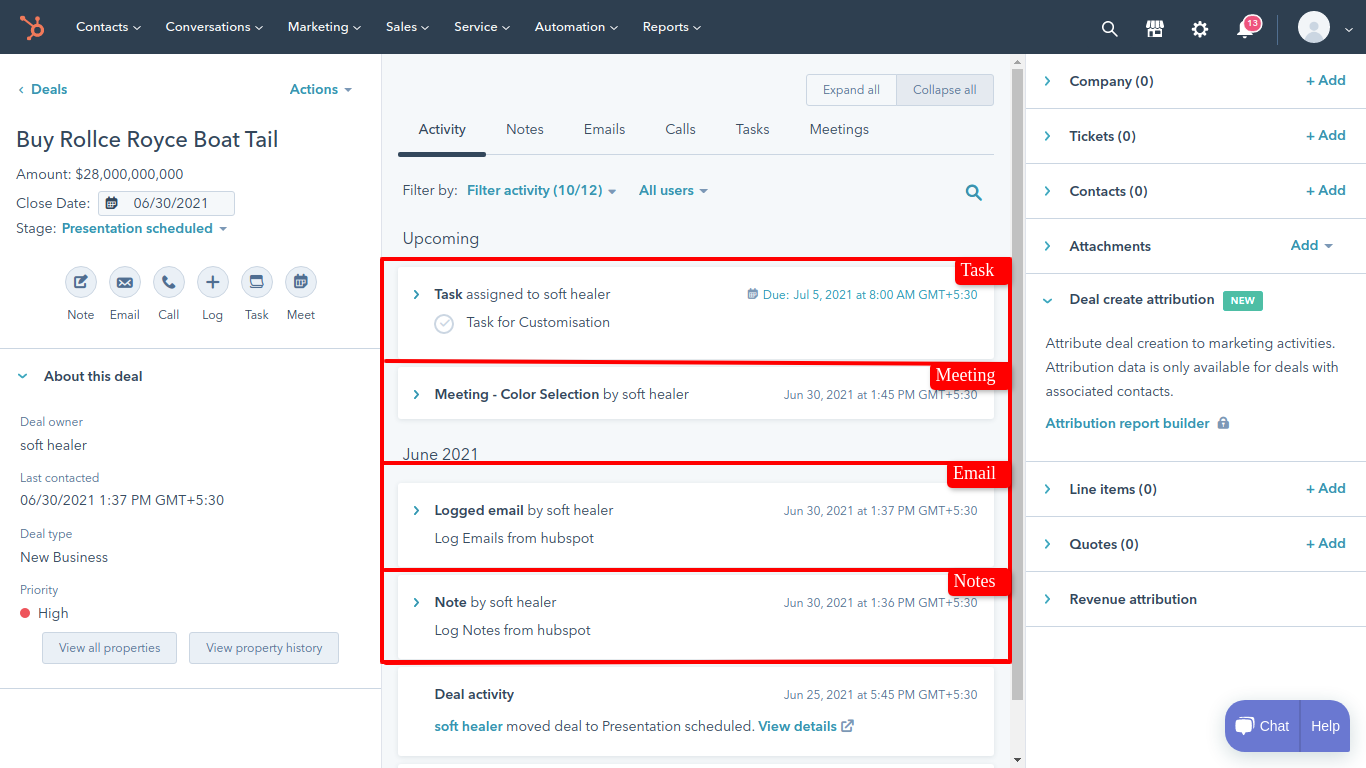
Task: Collapse the Deal create attribution panel
Action: pyautogui.click(x=1047, y=299)
